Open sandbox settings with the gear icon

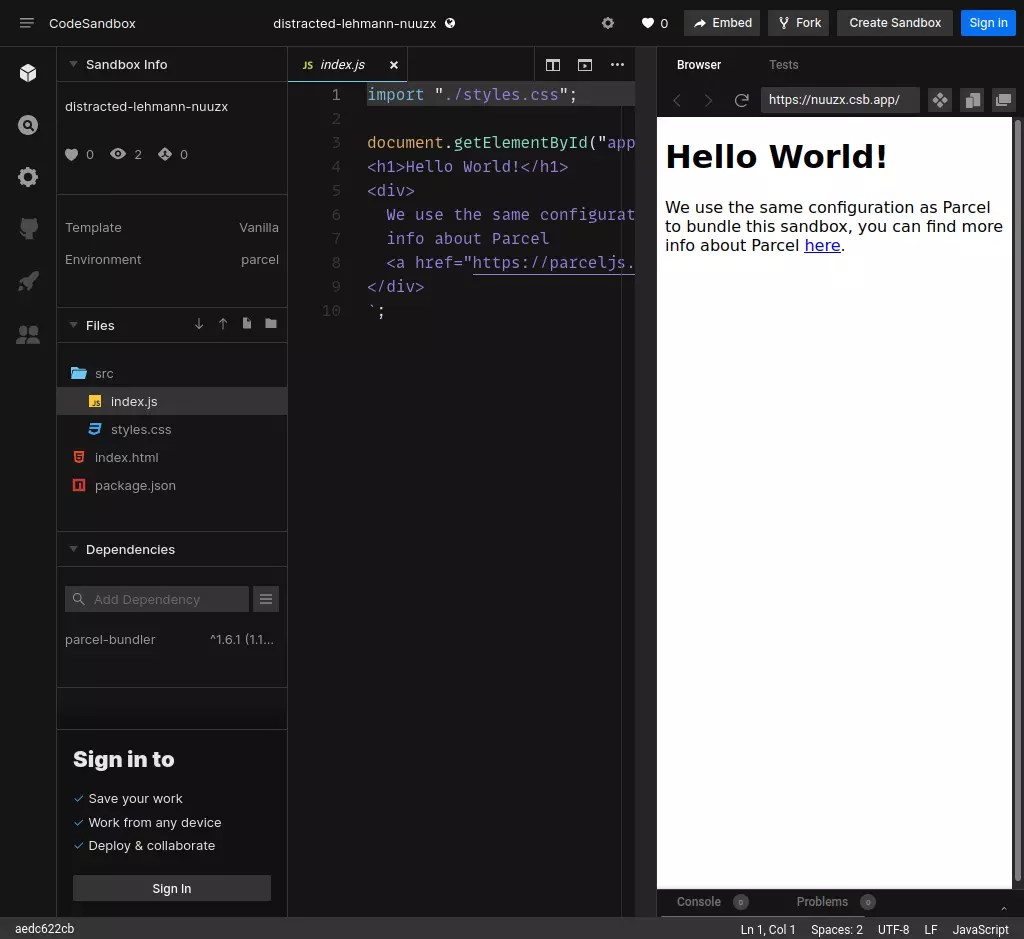point(608,22)
